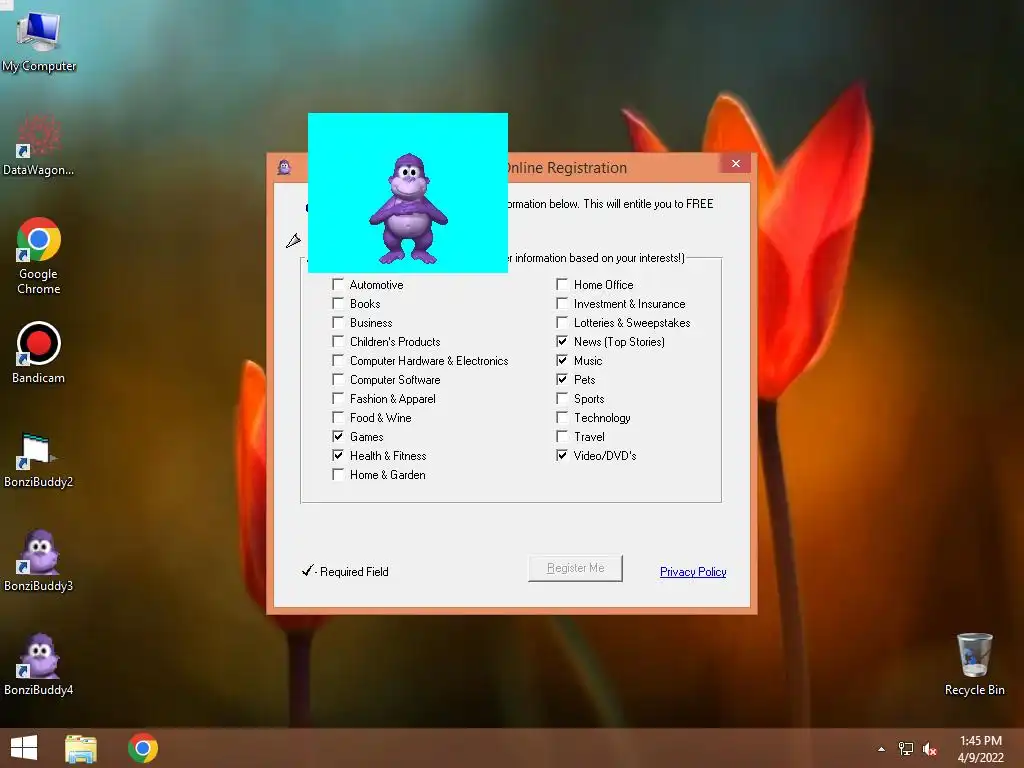Close the Online Registration dialog
The image size is (1024, 768).
[736, 163]
